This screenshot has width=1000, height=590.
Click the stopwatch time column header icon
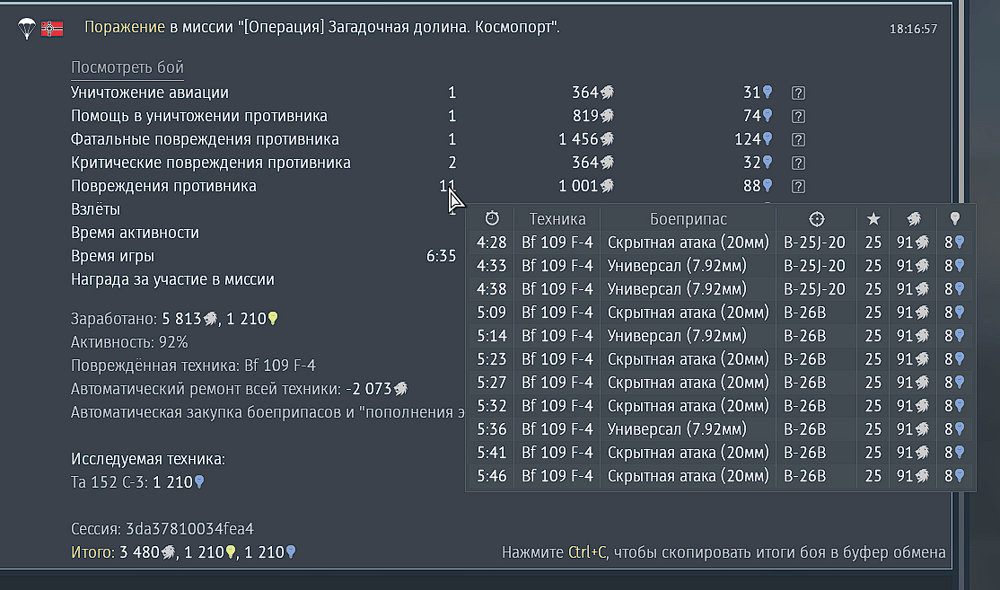pyautogui.click(x=492, y=218)
